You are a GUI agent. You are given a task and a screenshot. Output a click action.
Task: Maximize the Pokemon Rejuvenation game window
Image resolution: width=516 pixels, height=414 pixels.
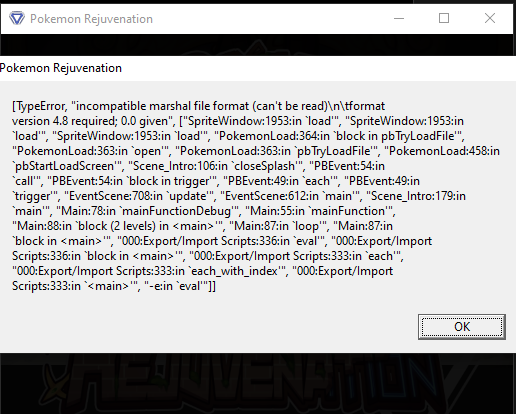pyautogui.click(x=444, y=18)
